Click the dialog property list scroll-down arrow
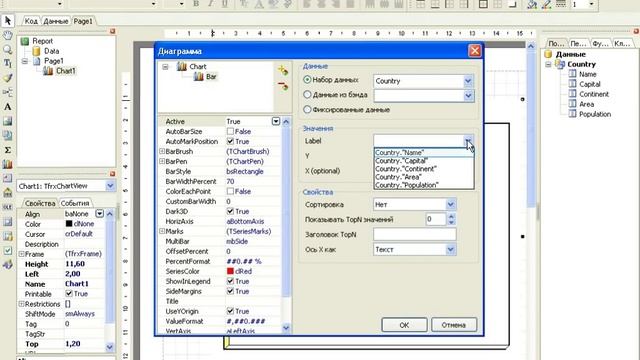The height and width of the screenshot is (360, 640). point(286,328)
